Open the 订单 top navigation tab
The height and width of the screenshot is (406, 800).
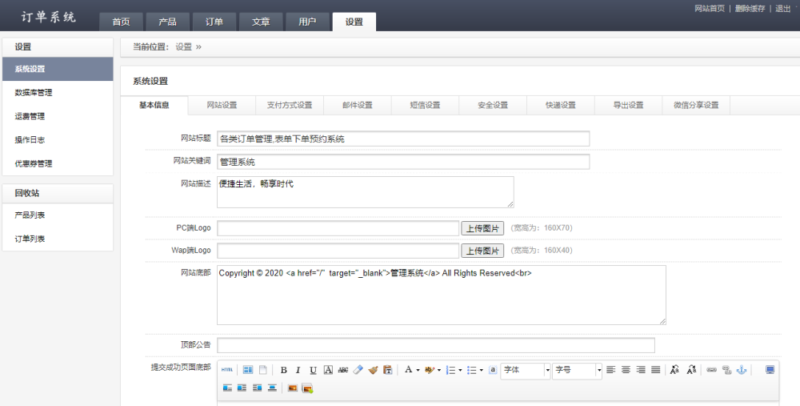coord(214,22)
